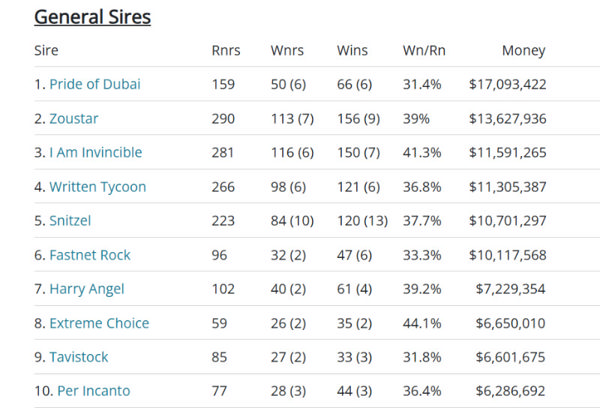Click the Money column header
The image size is (600, 408).
click(x=525, y=50)
